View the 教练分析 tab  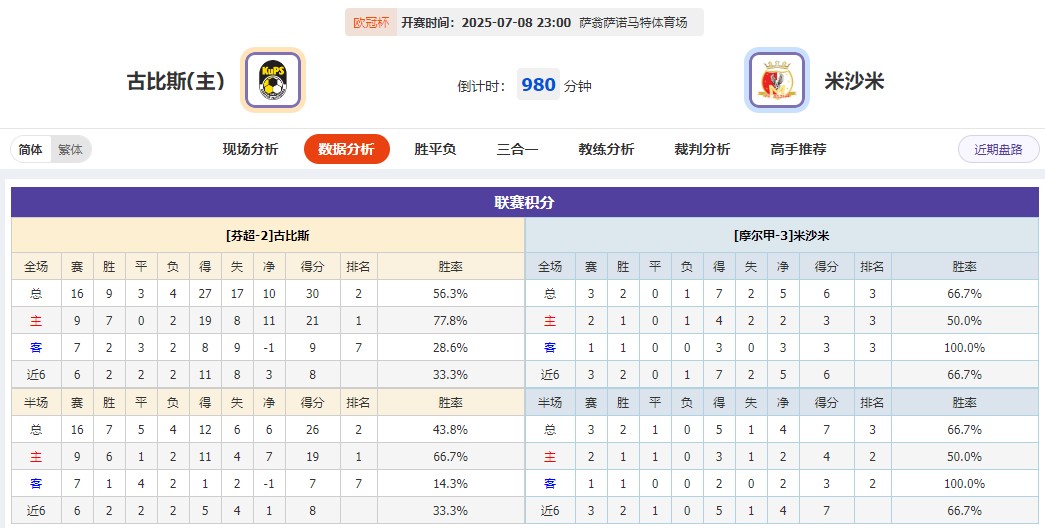606,149
